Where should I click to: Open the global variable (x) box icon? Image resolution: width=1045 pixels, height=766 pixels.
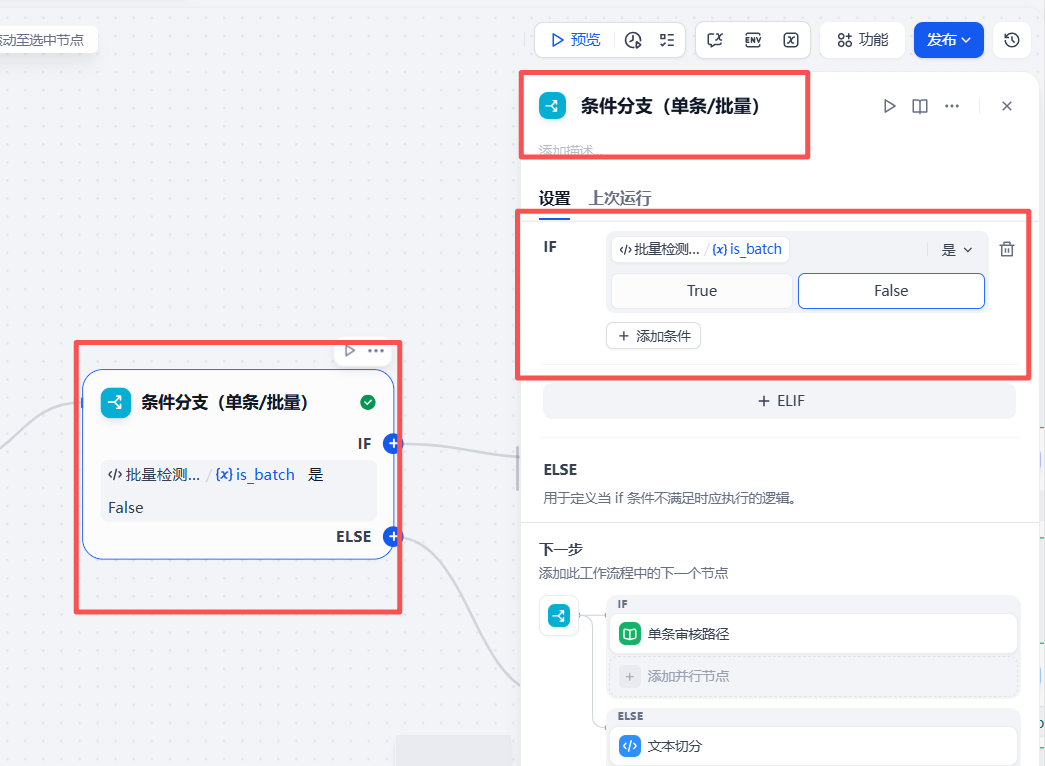coord(790,40)
